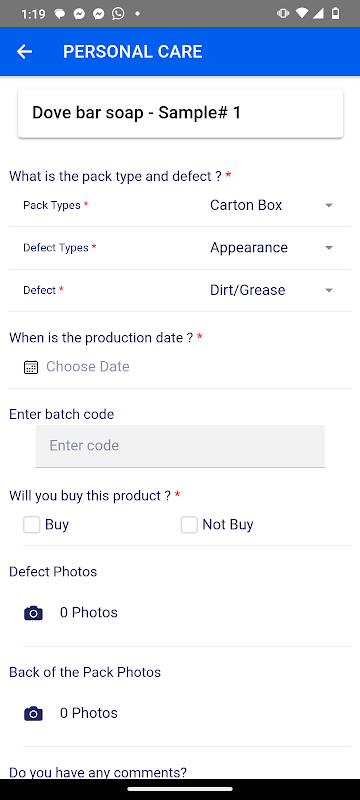Tap the Dove bar soap Sample# 1 card
The image size is (360, 800).
pyautogui.click(x=180, y=113)
